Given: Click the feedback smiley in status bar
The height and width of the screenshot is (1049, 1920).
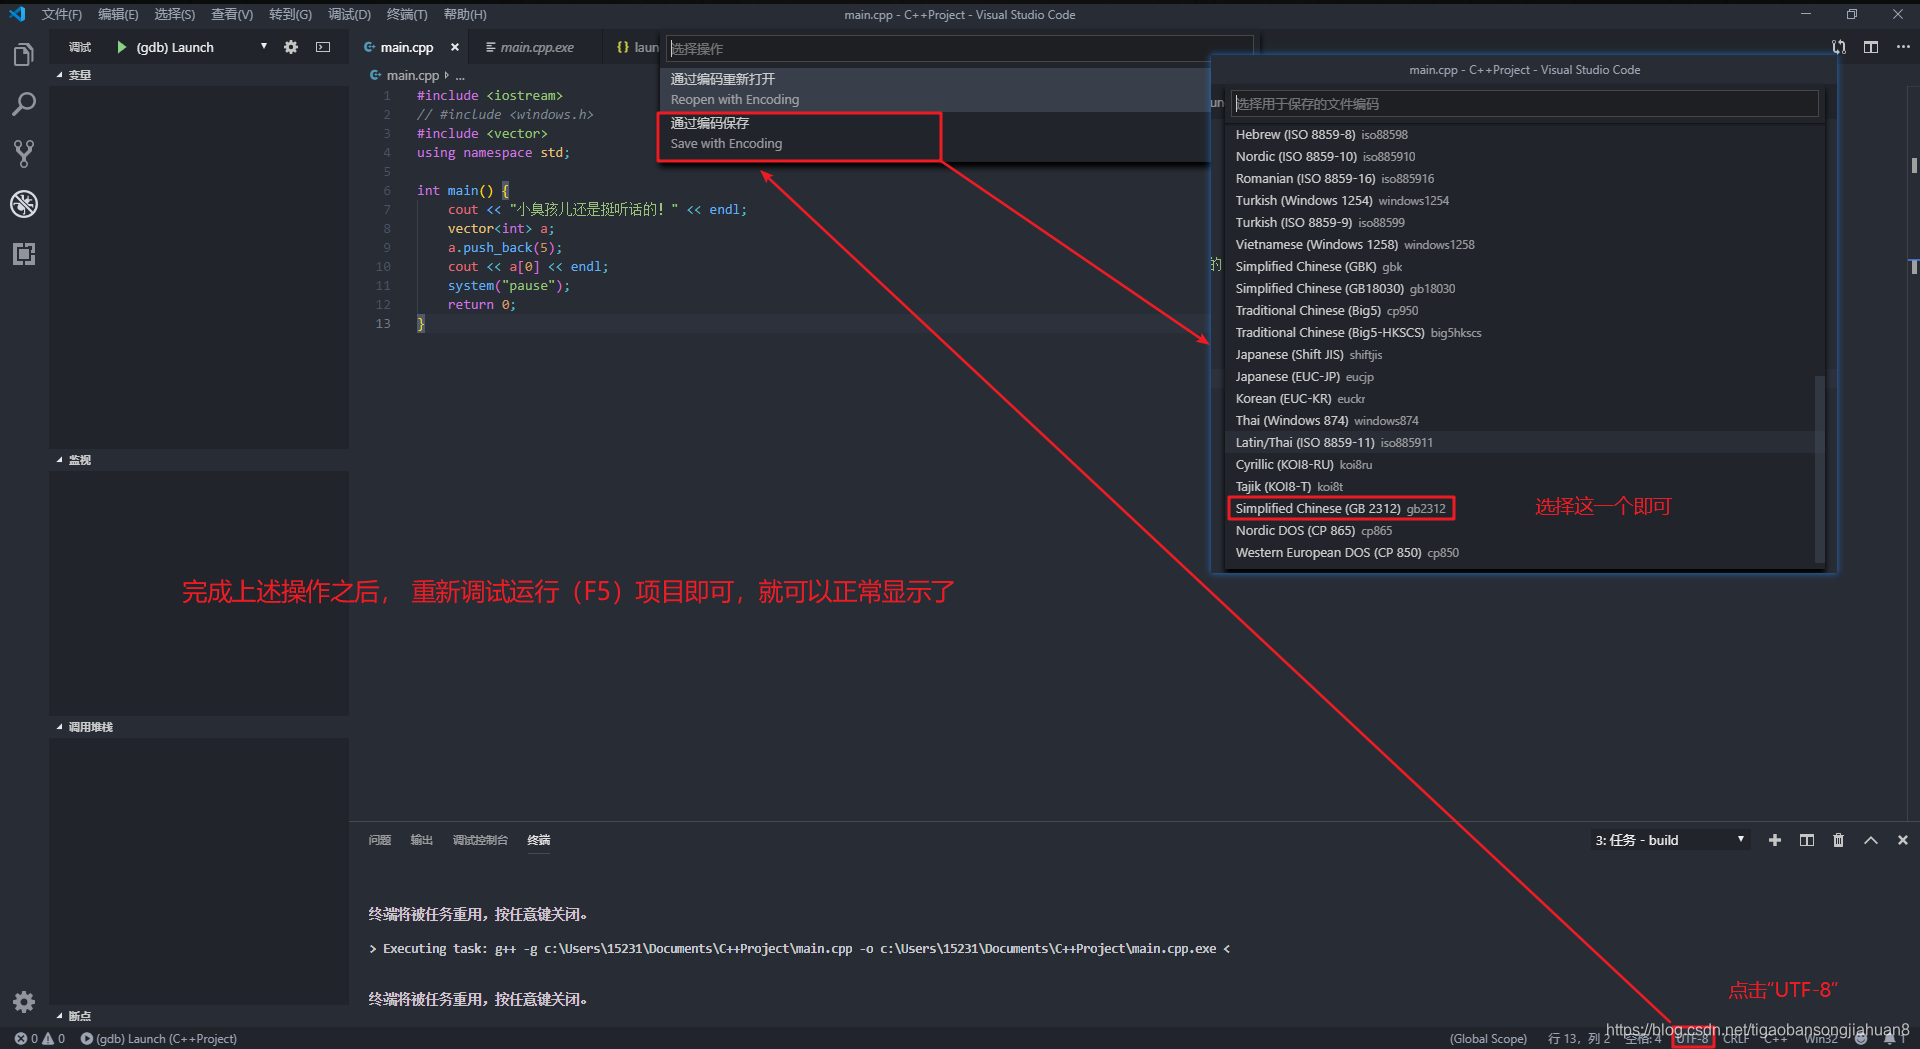Looking at the screenshot, I should coord(1861,1039).
